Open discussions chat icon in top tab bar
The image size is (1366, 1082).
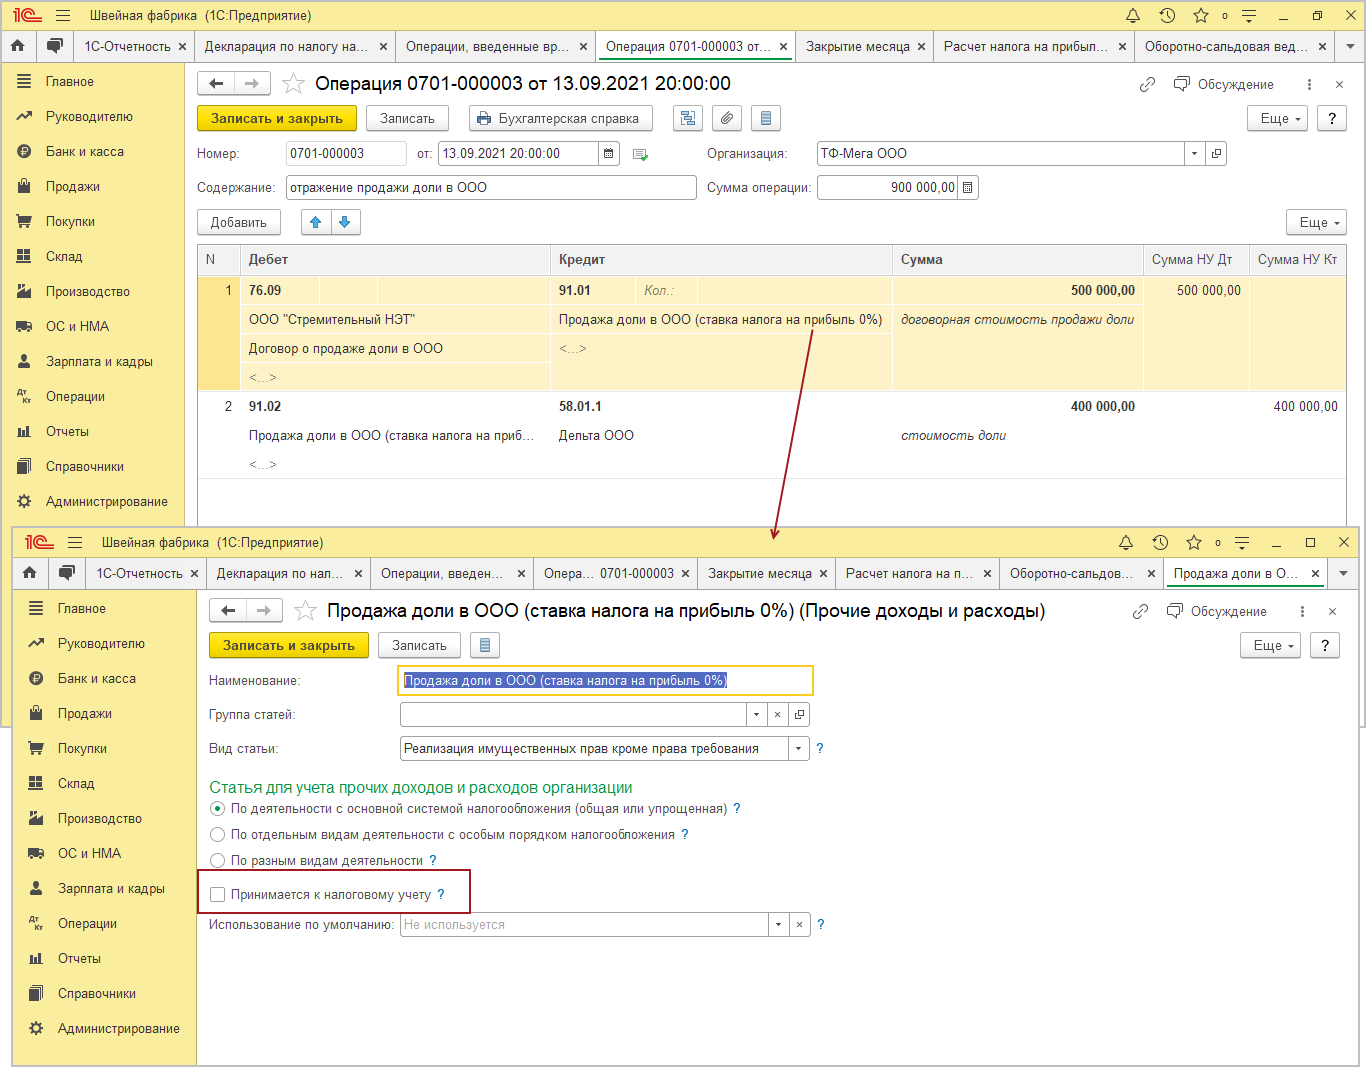pos(55,46)
